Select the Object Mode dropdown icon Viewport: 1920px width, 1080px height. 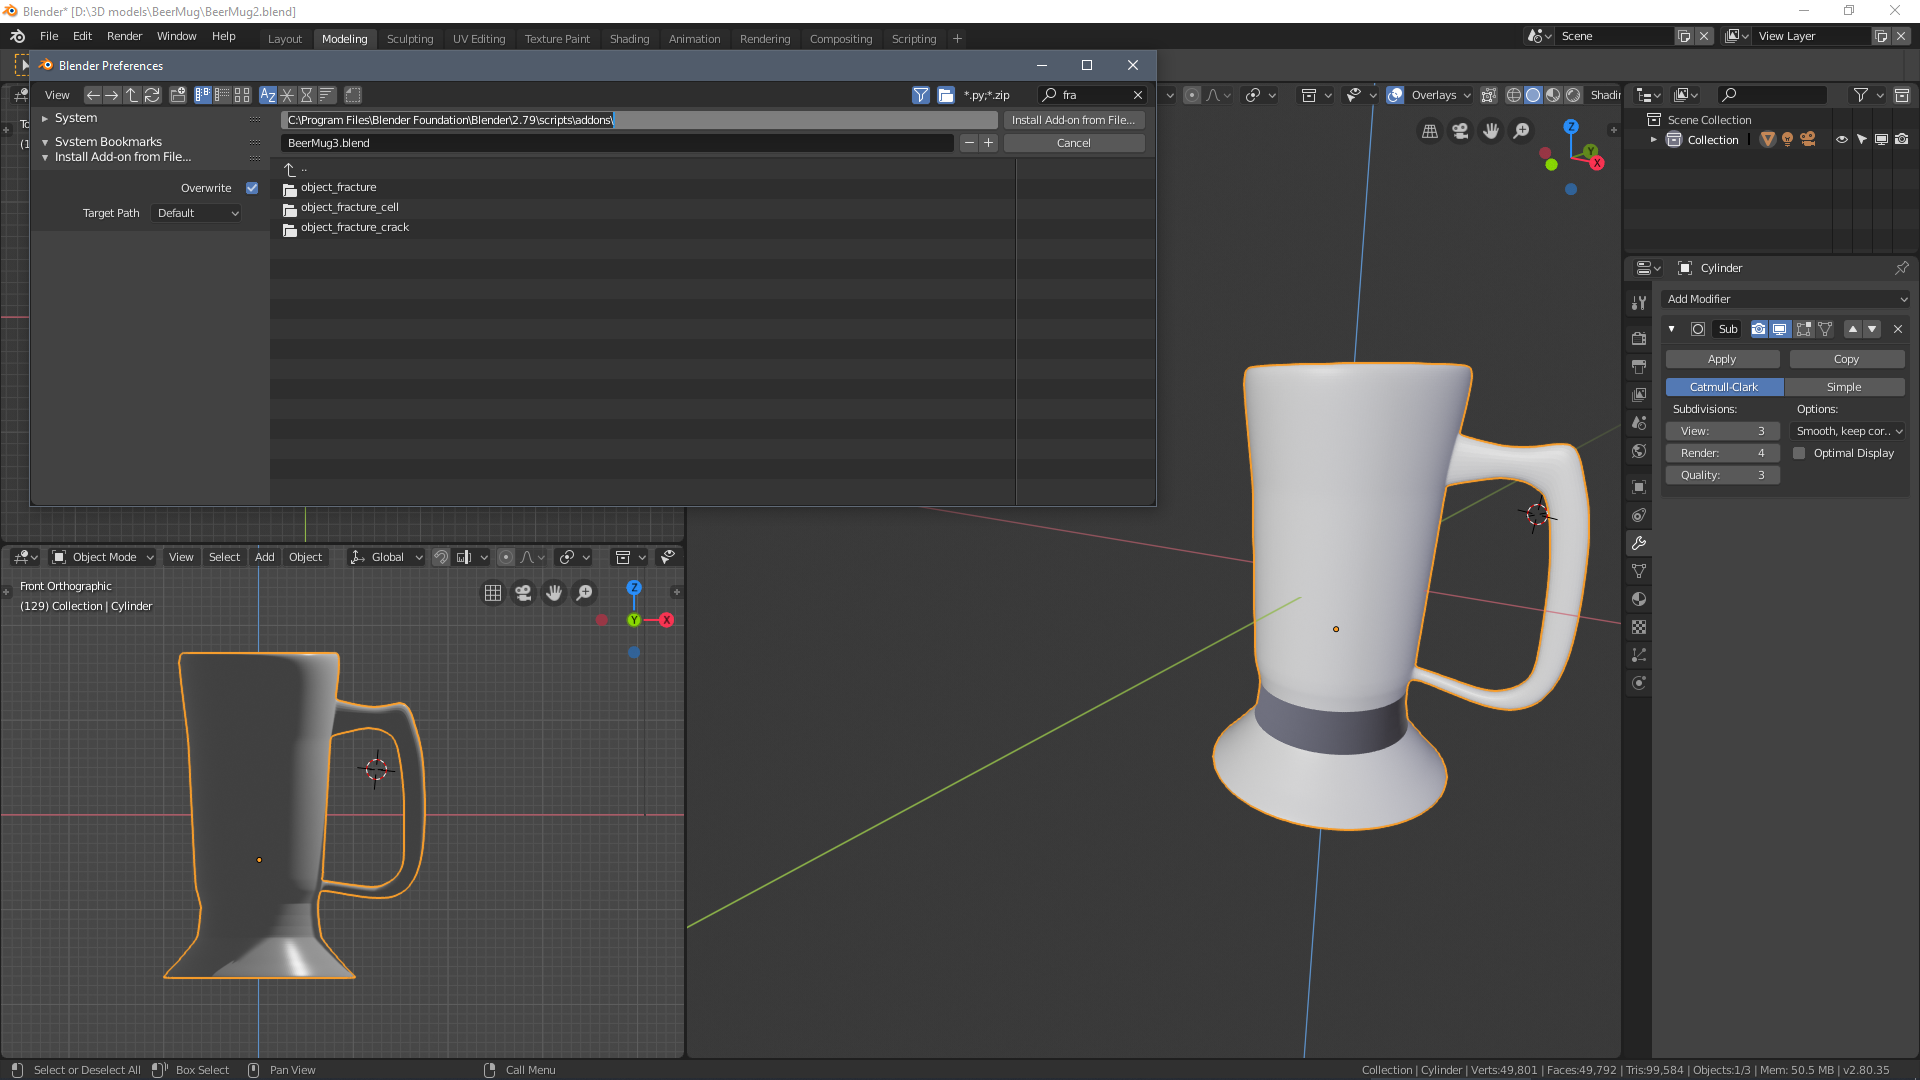(x=148, y=556)
